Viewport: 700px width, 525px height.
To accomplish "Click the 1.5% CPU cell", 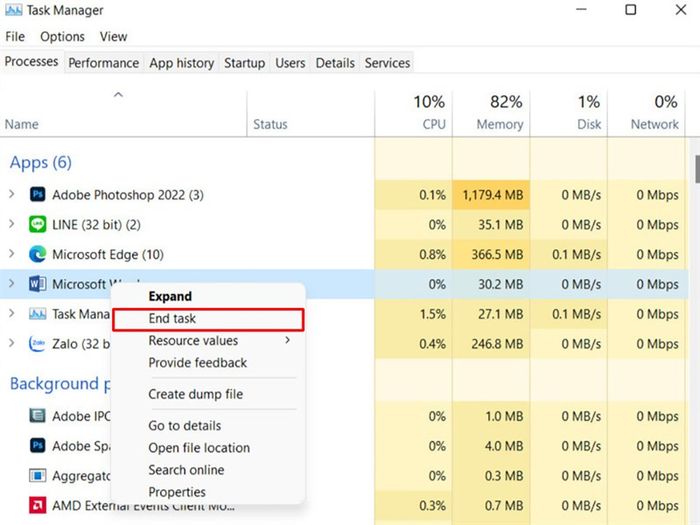I will click(414, 314).
